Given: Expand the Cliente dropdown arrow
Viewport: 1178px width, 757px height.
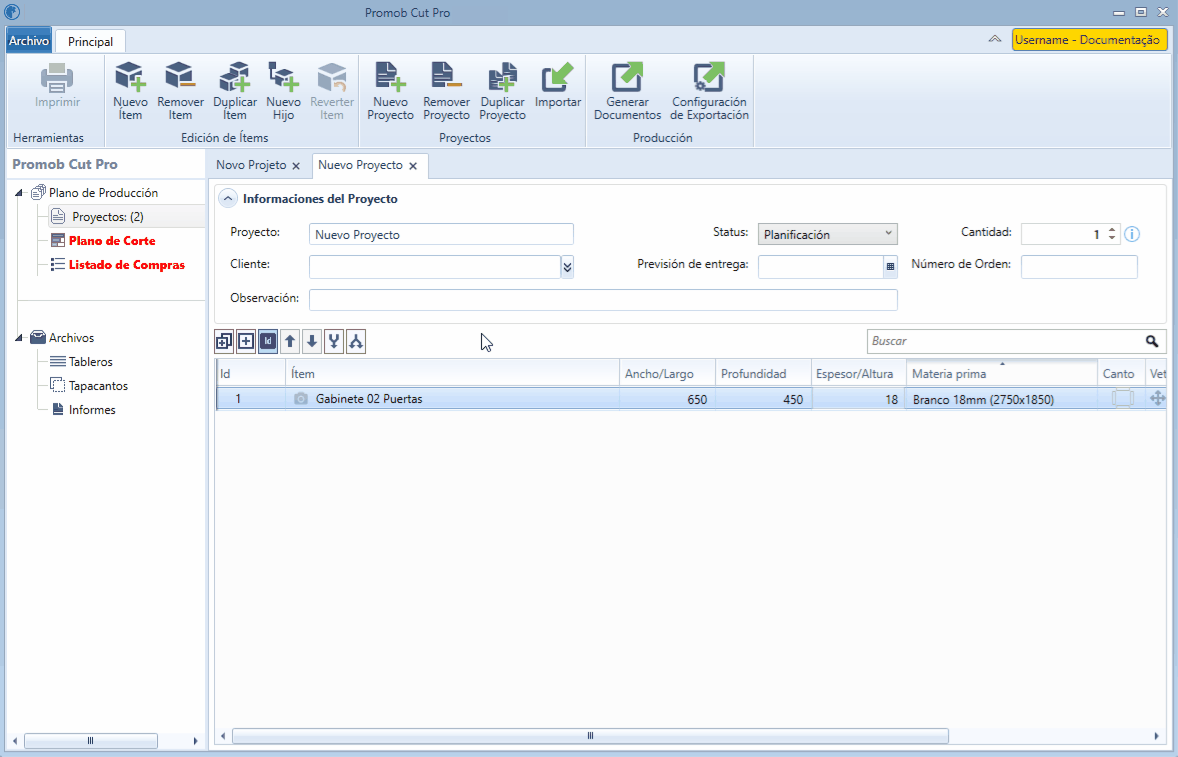Looking at the screenshot, I should click(x=567, y=267).
